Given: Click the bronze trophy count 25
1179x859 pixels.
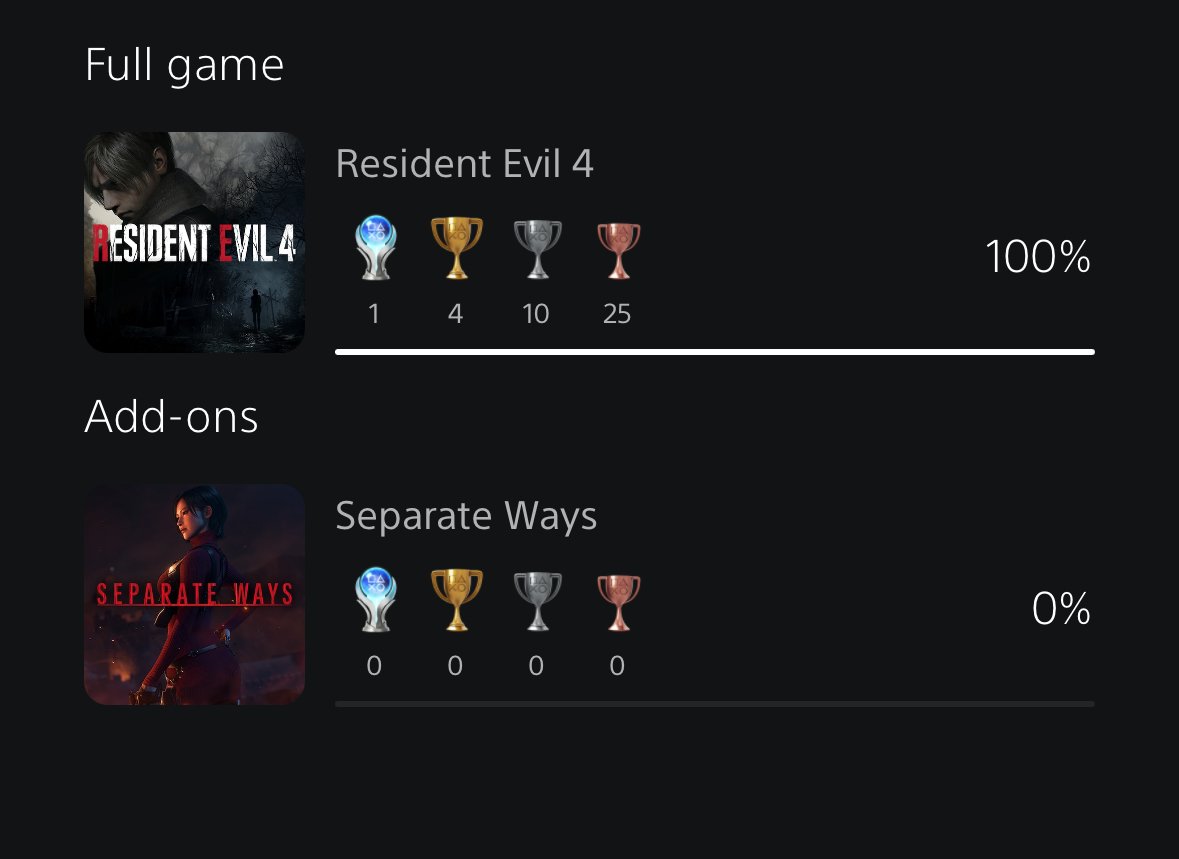Looking at the screenshot, I should pyautogui.click(x=617, y=314).
